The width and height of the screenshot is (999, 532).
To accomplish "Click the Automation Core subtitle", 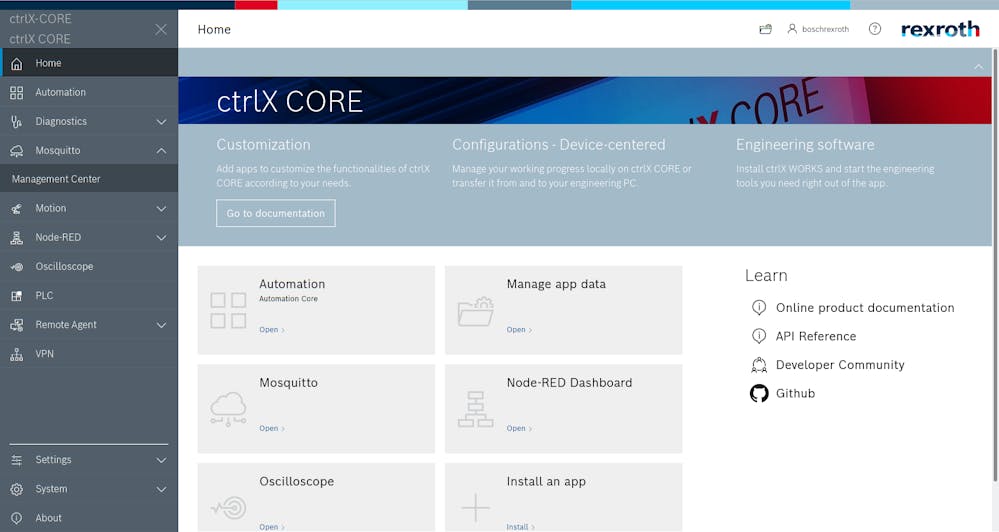I will pos(288,298).
